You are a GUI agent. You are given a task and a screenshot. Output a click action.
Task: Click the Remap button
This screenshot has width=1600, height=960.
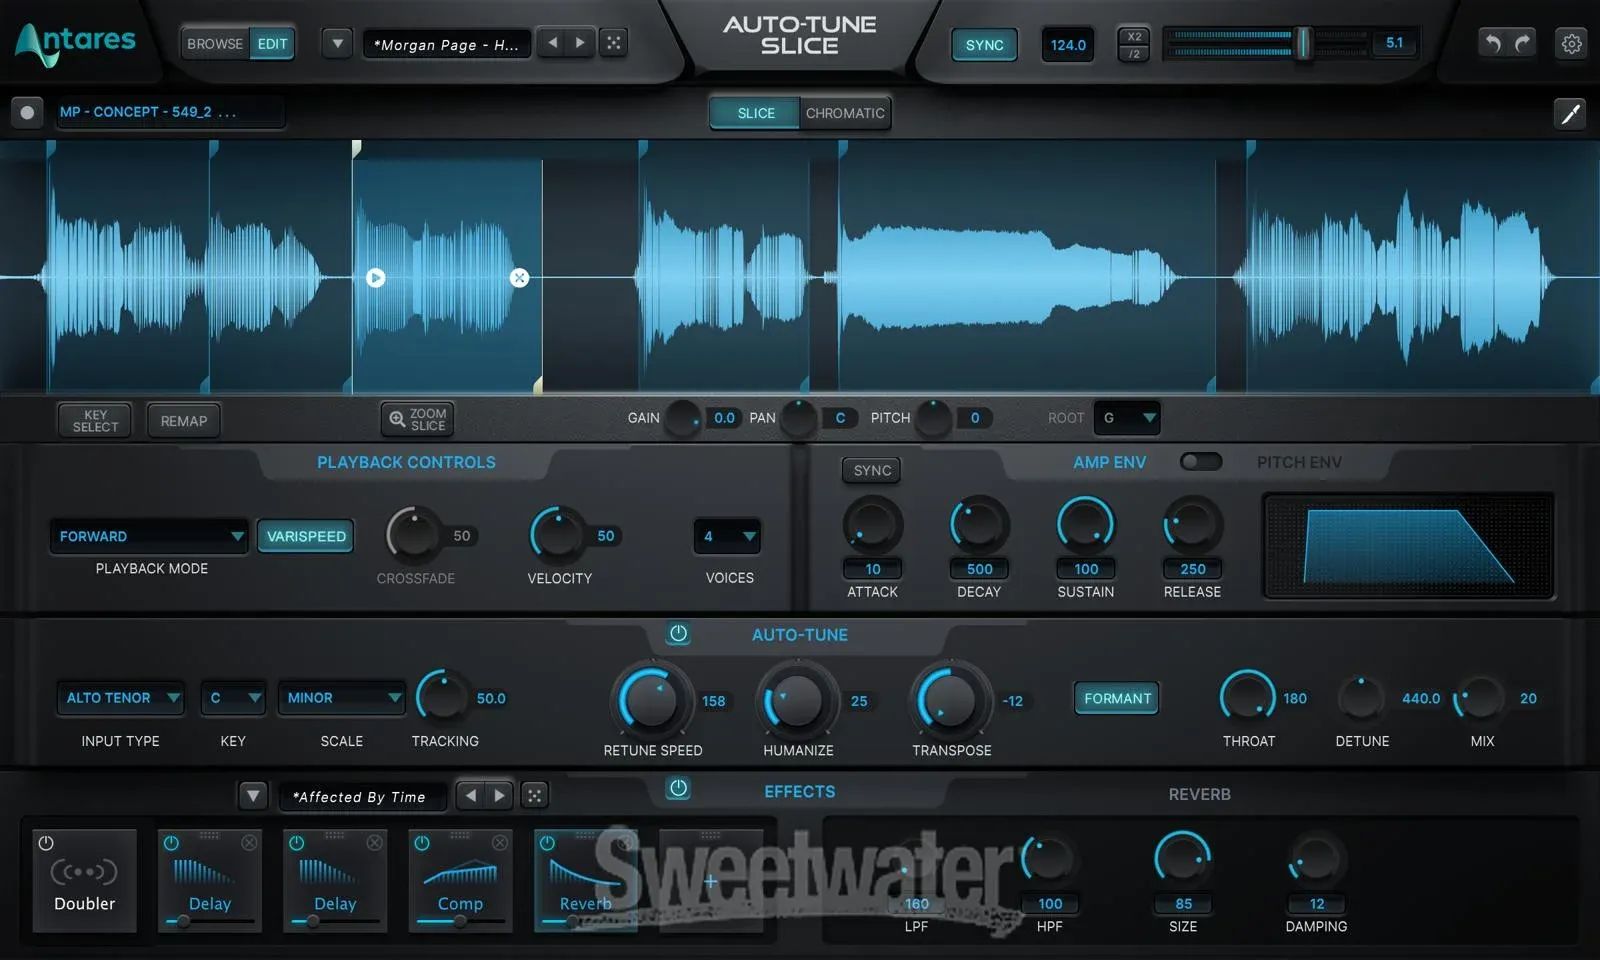pyautogui.click(x=184, y=421)
